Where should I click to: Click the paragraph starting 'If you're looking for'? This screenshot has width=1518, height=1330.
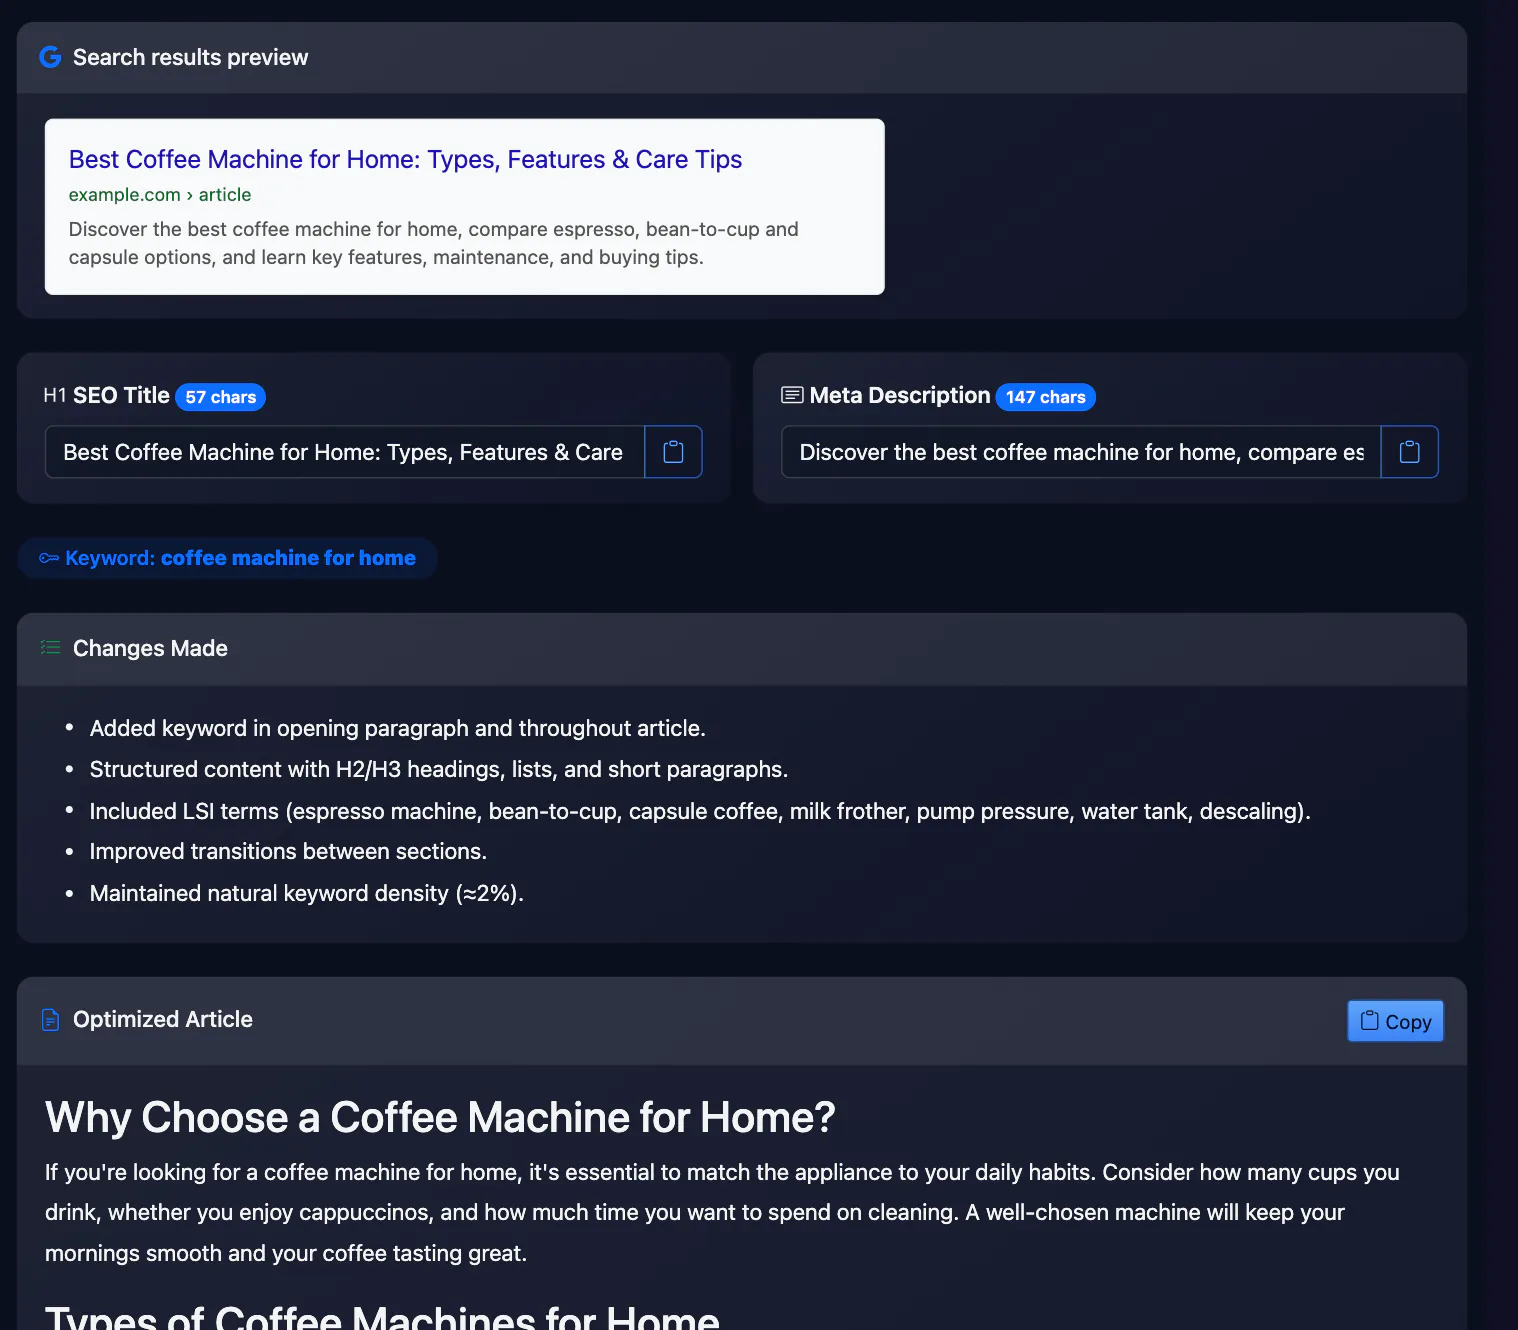tap(722, 1212)
